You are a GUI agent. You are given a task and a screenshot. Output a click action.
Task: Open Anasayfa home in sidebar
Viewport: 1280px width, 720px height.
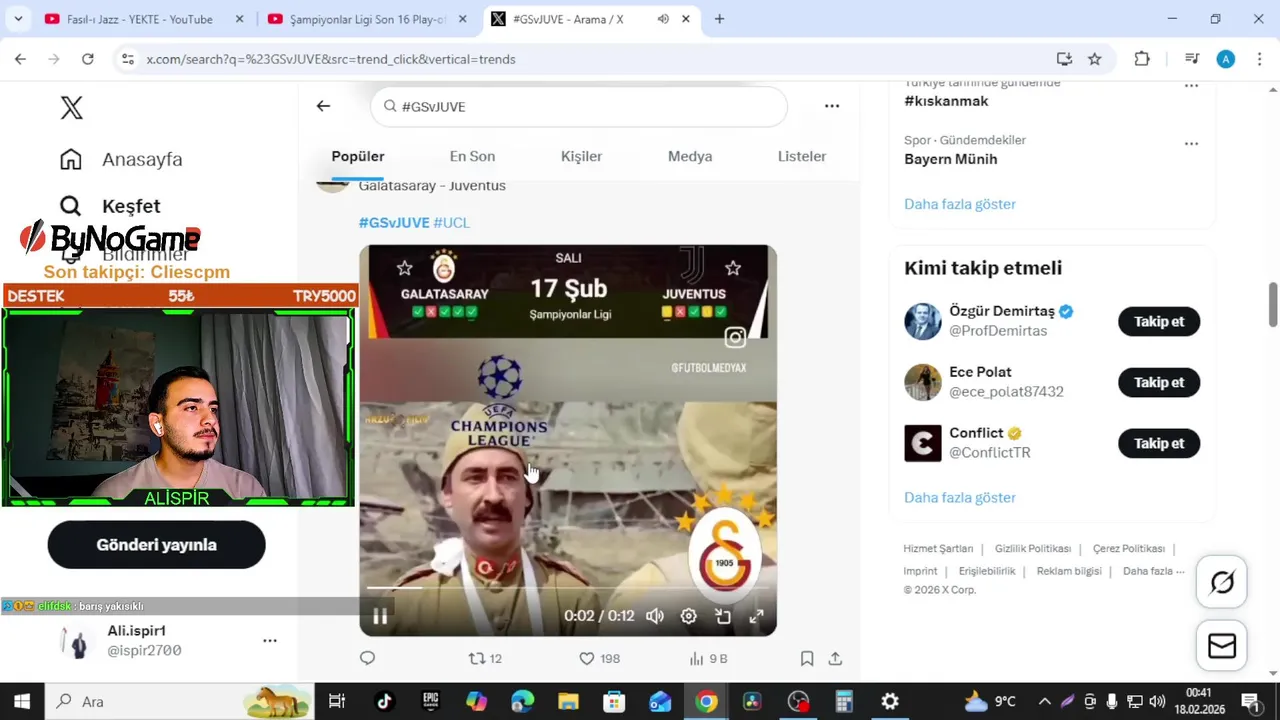coord(121,159)
